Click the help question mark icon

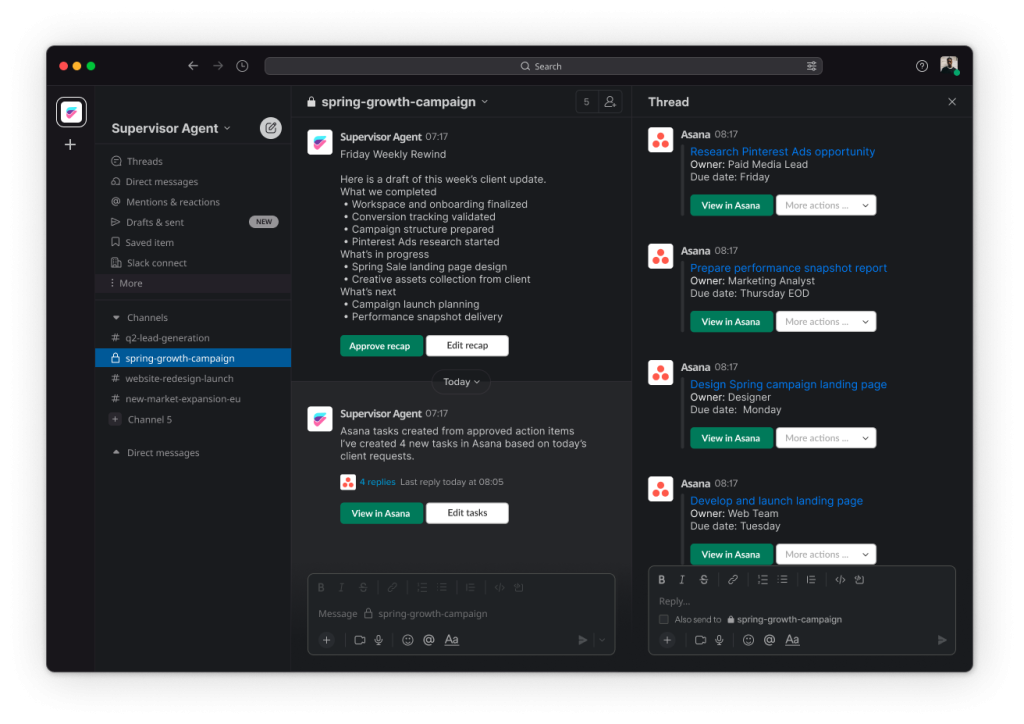click(x=921, y=65)
